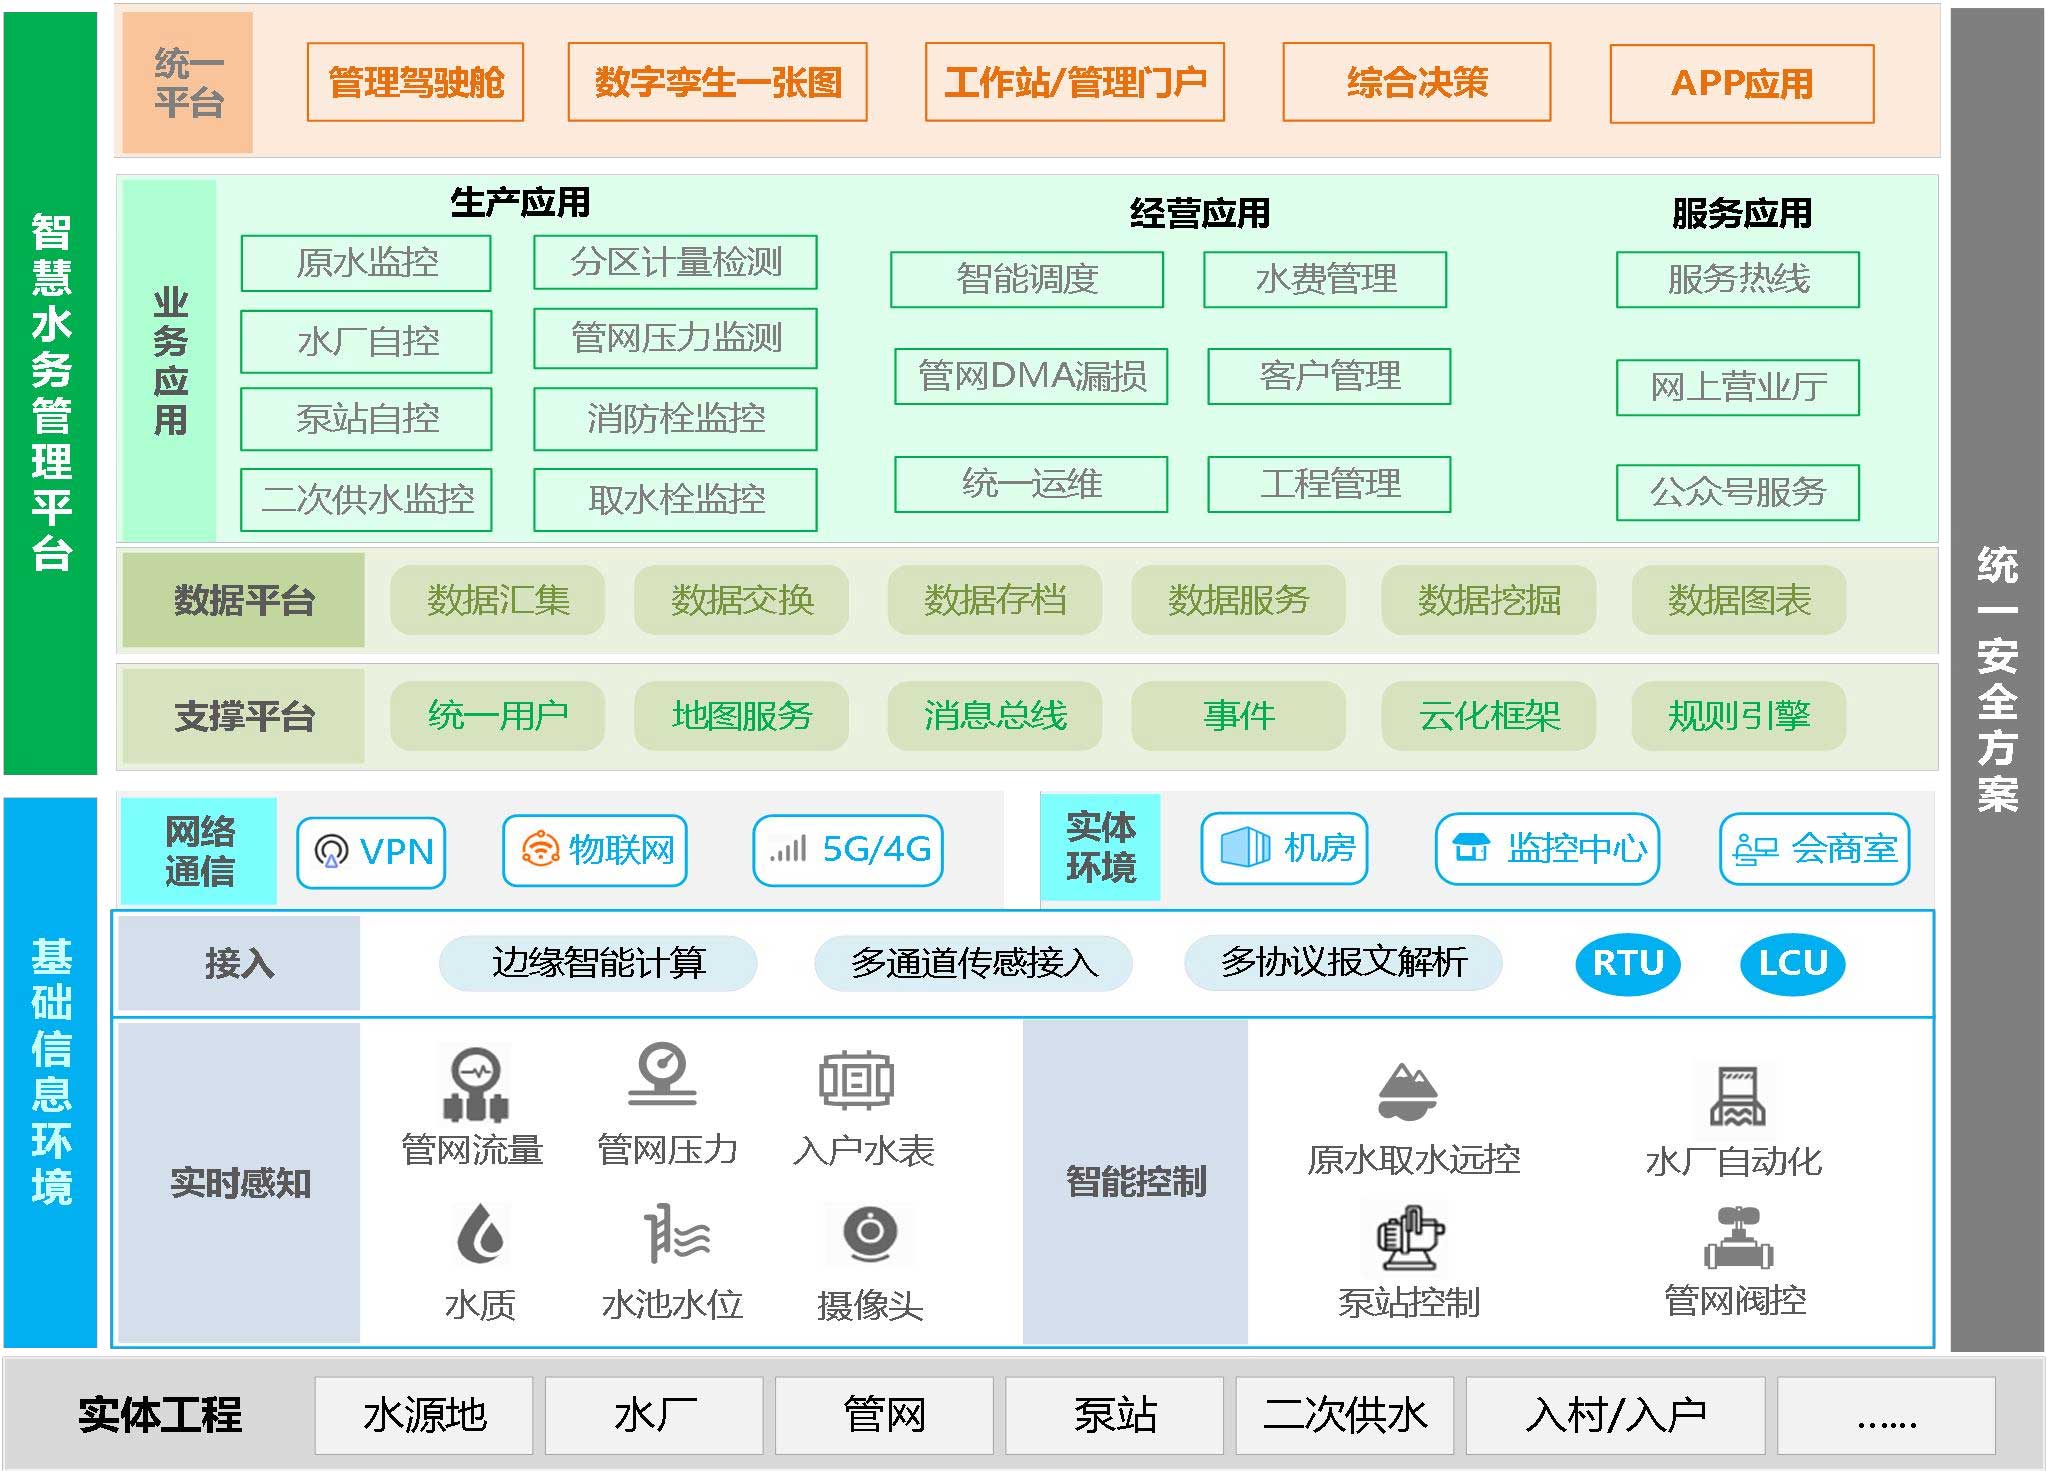Select the 入户水表 water meter icon
The width and height of the screenshot is (2048, 1471).
[856, 1080]
